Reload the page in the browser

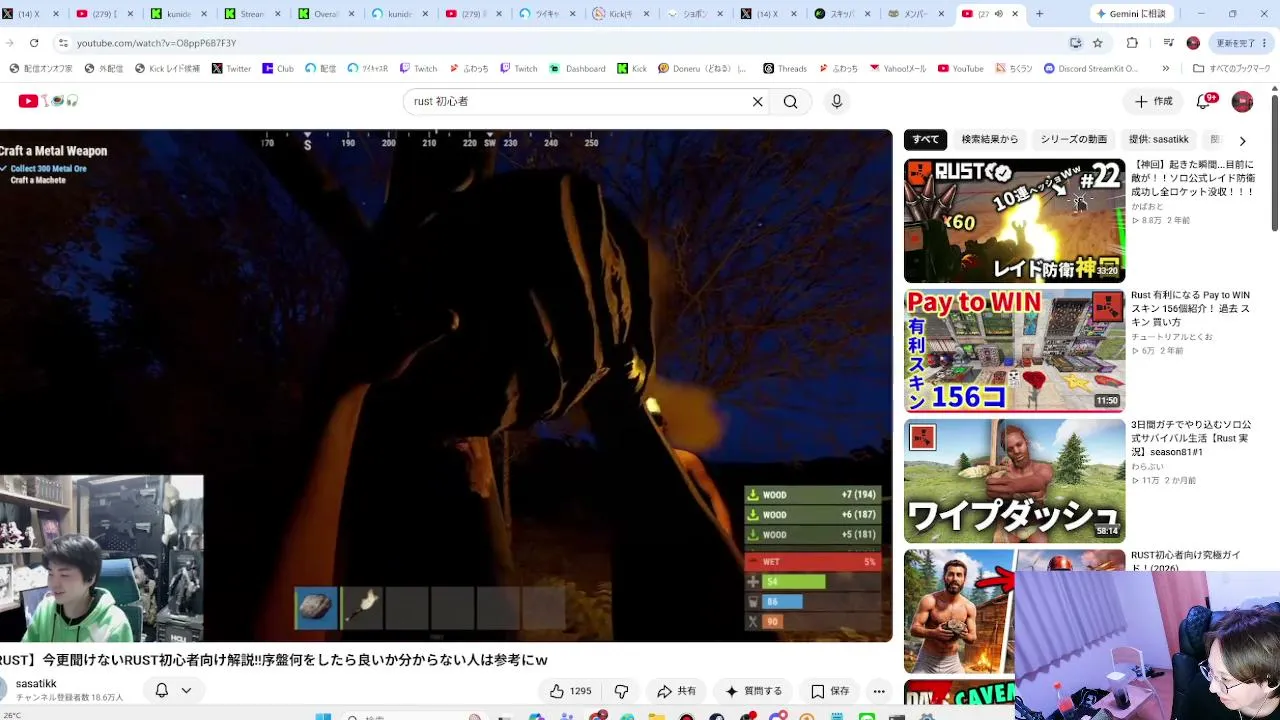(x=34, y=43)
